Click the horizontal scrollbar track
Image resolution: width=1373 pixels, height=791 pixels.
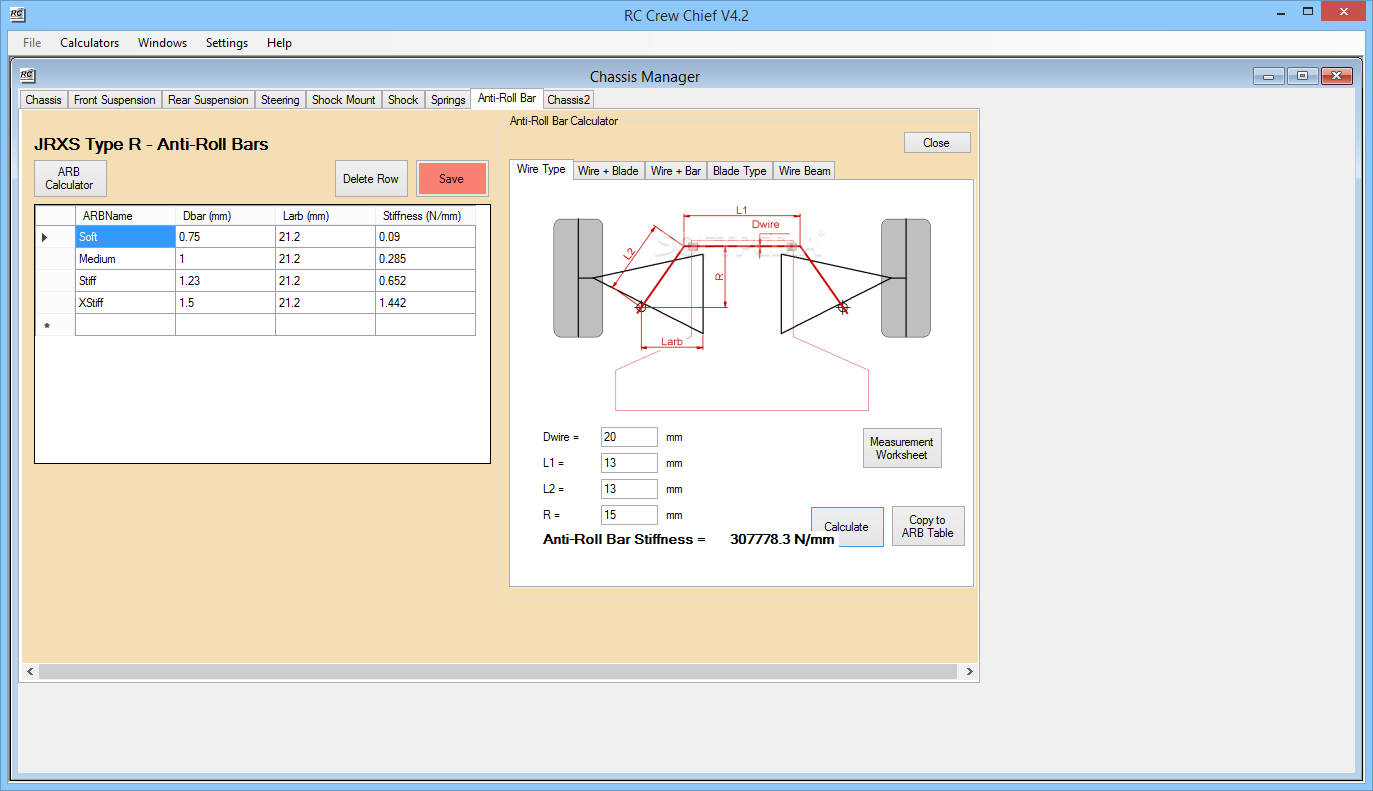[x=500, y=672]
